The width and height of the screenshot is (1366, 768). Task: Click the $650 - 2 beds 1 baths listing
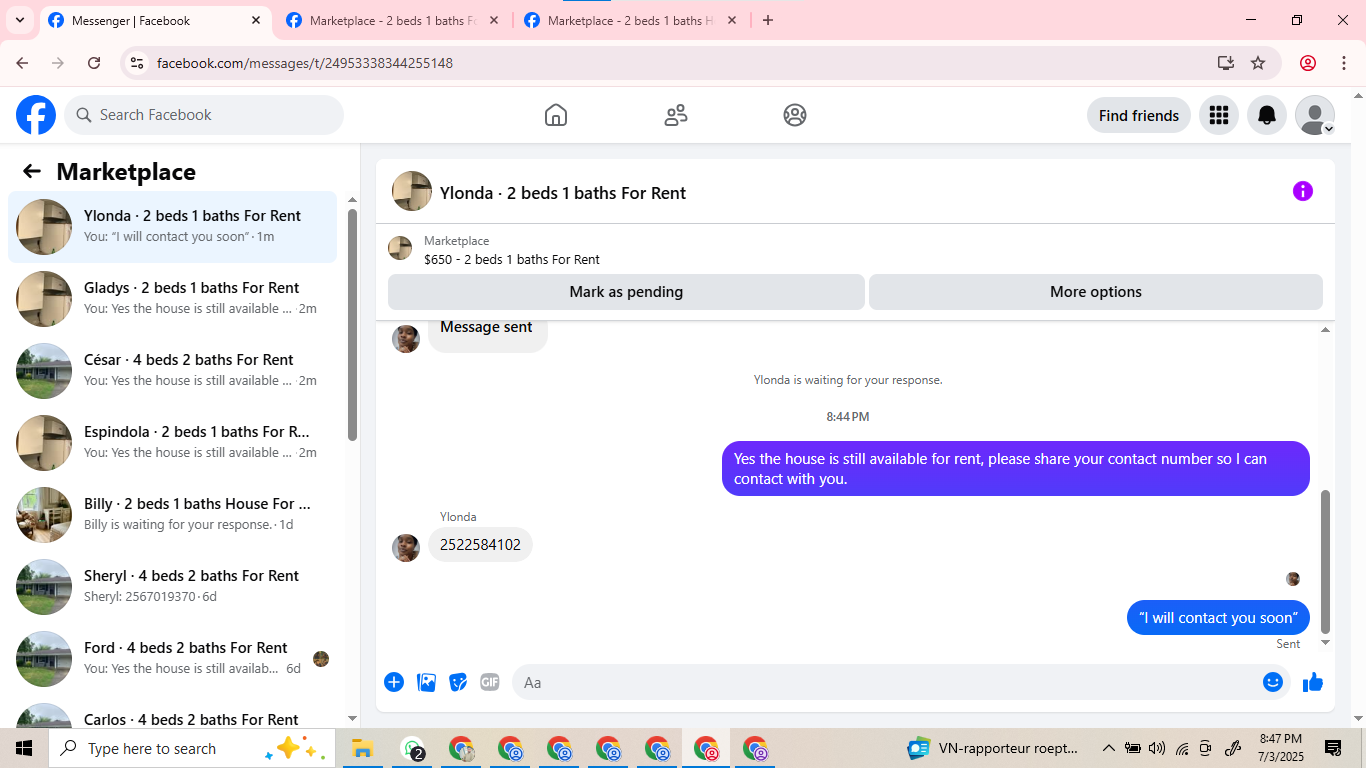click(512, 259)
